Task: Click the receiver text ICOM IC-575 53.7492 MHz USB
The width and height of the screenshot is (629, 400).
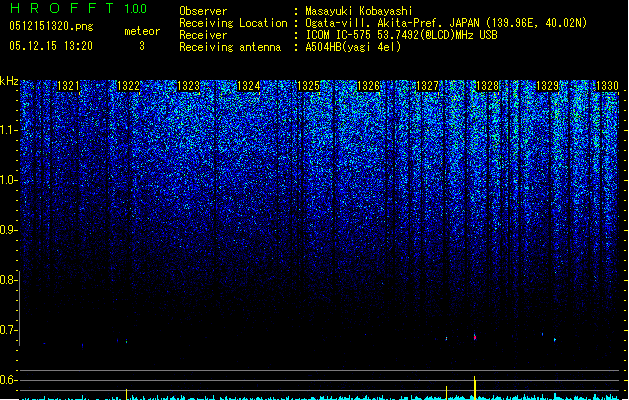Action: click(x=401, y=35)
